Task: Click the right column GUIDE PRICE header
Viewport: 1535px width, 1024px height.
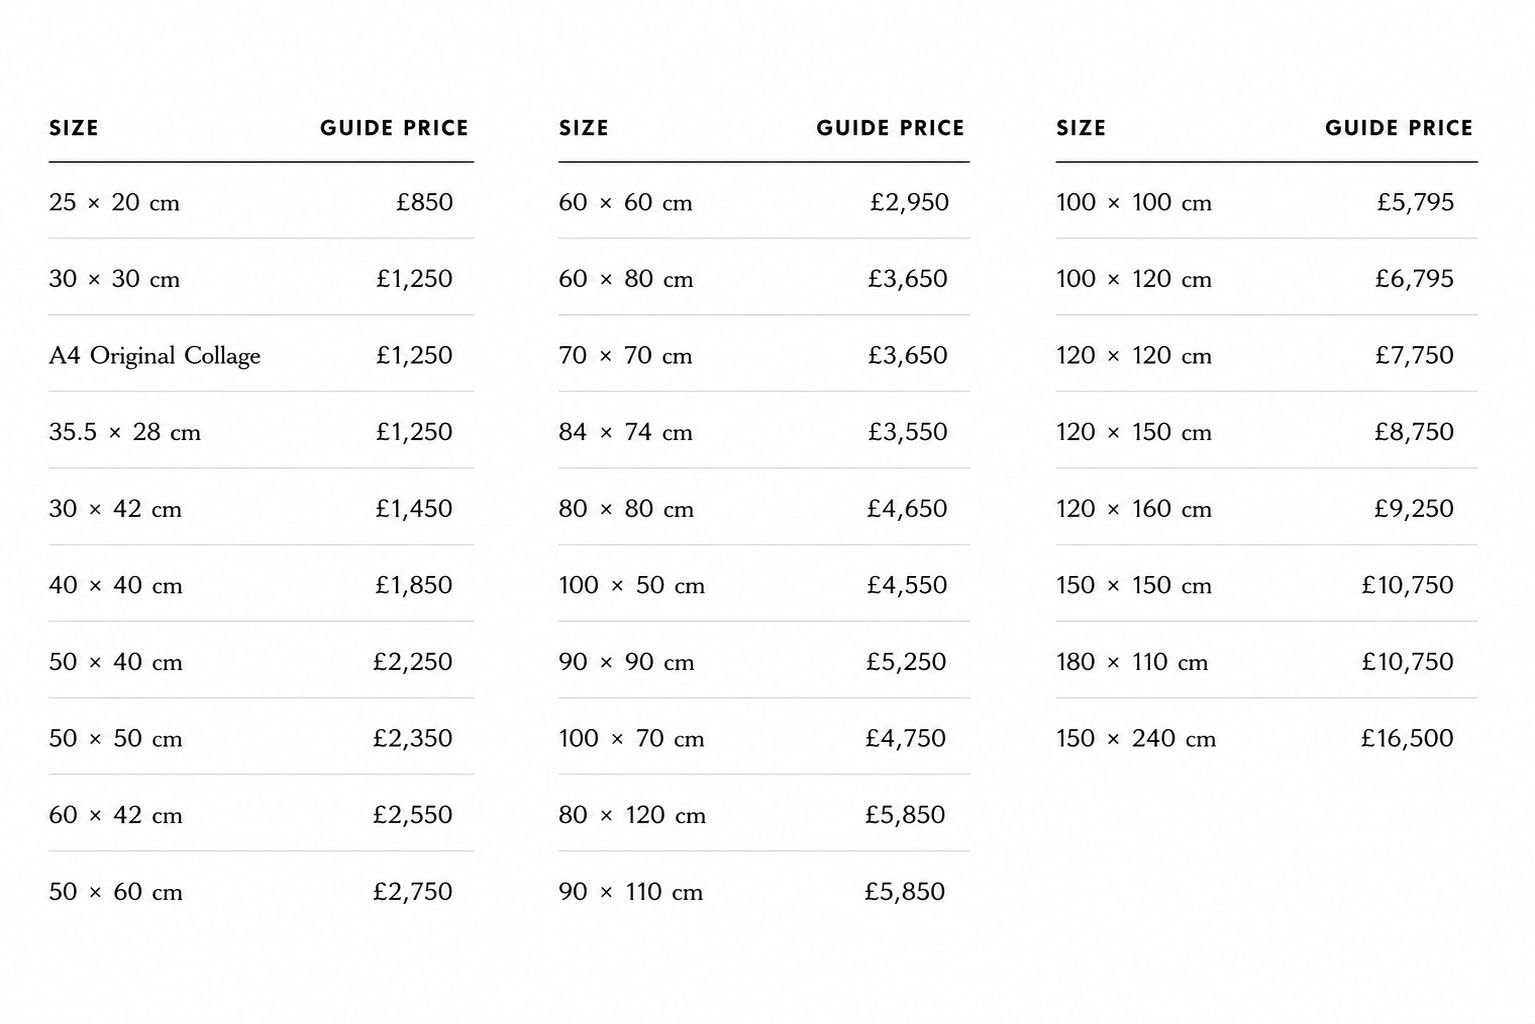Action: coord(1399,128)
